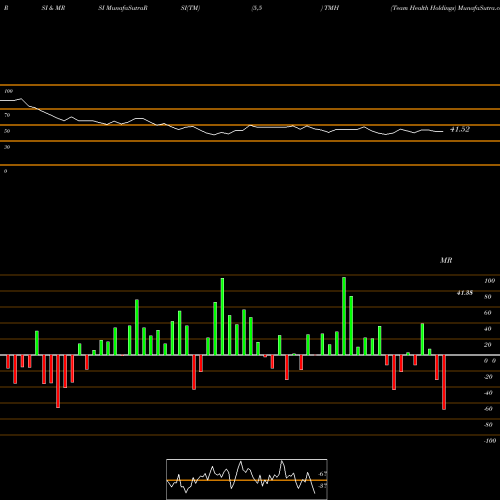Click the MR axis label 80
Screen dimensions: 500x500
coord(487,297)
